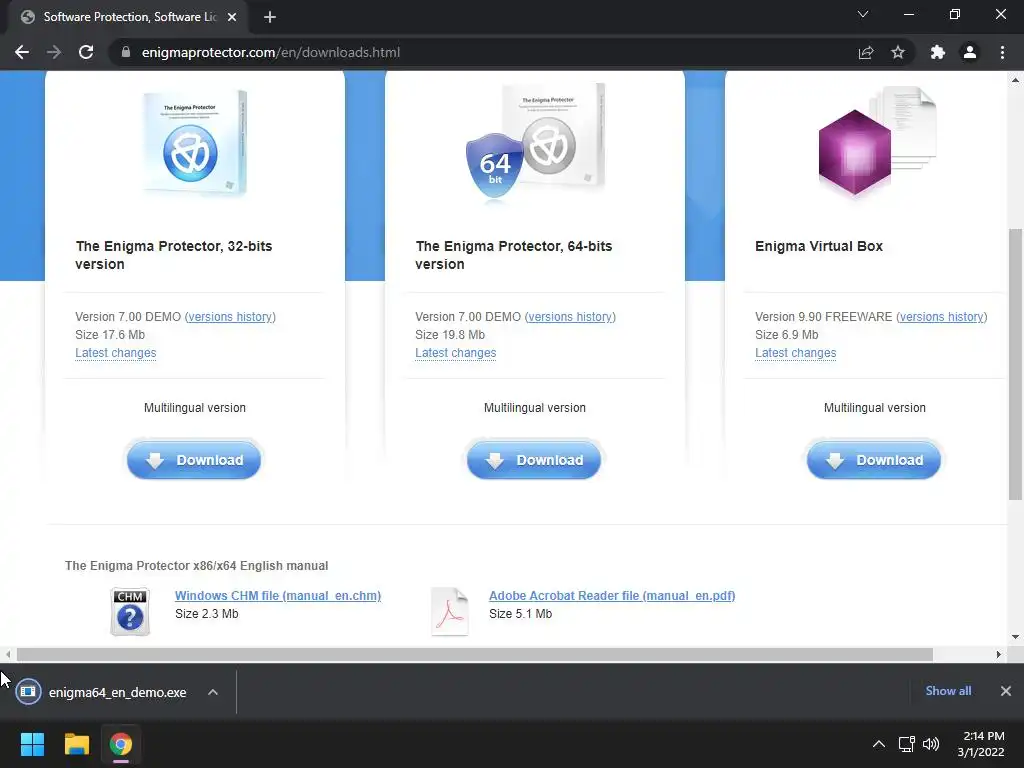Click the forward navigation arrow

(x=54, y=52)
